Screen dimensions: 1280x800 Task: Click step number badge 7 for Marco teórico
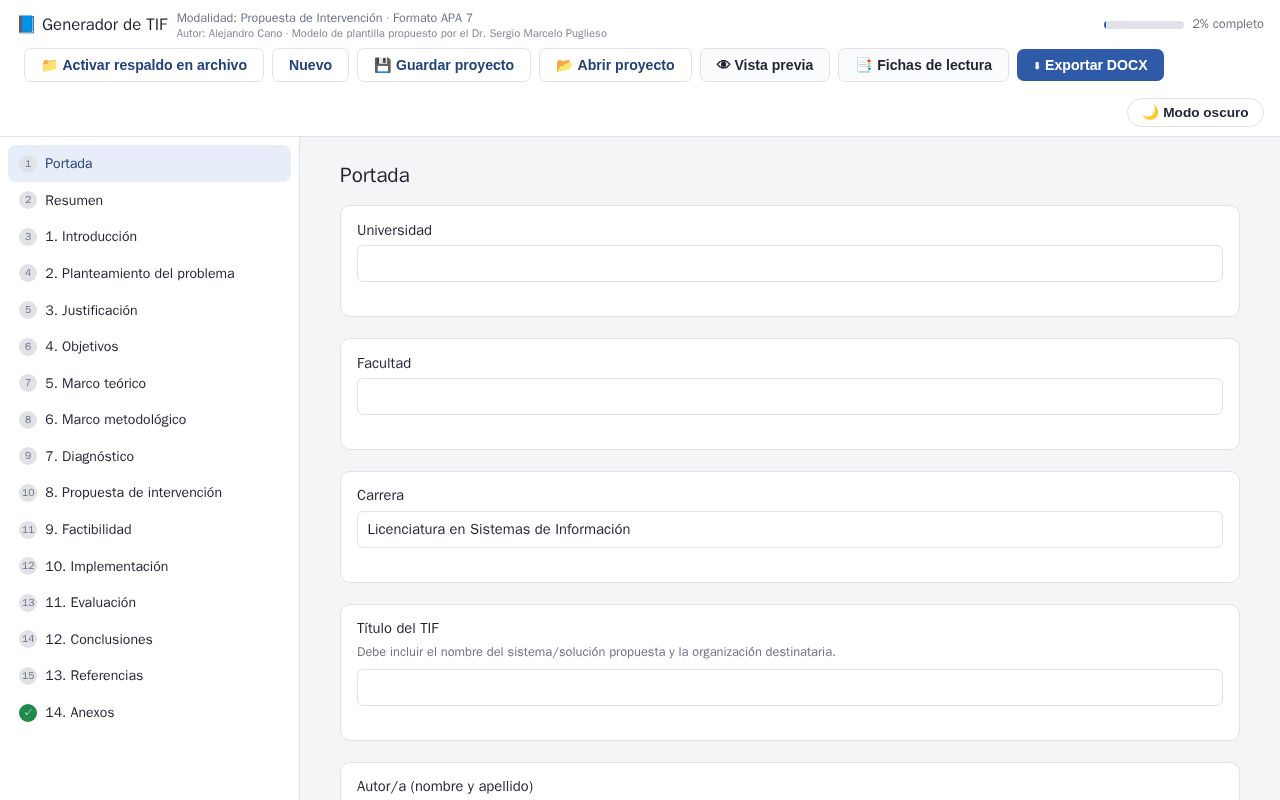point(28,383)
